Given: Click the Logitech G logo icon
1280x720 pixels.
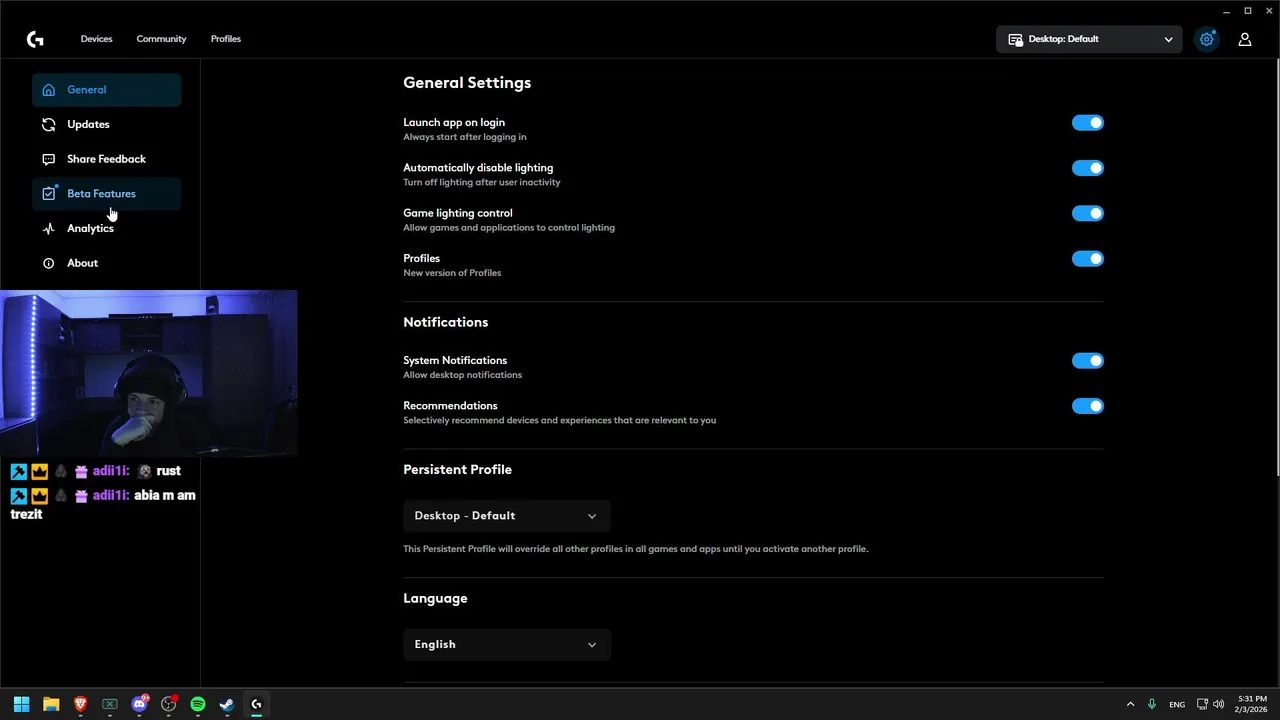Looking at the screenshot, I should (x=35, y=39).
